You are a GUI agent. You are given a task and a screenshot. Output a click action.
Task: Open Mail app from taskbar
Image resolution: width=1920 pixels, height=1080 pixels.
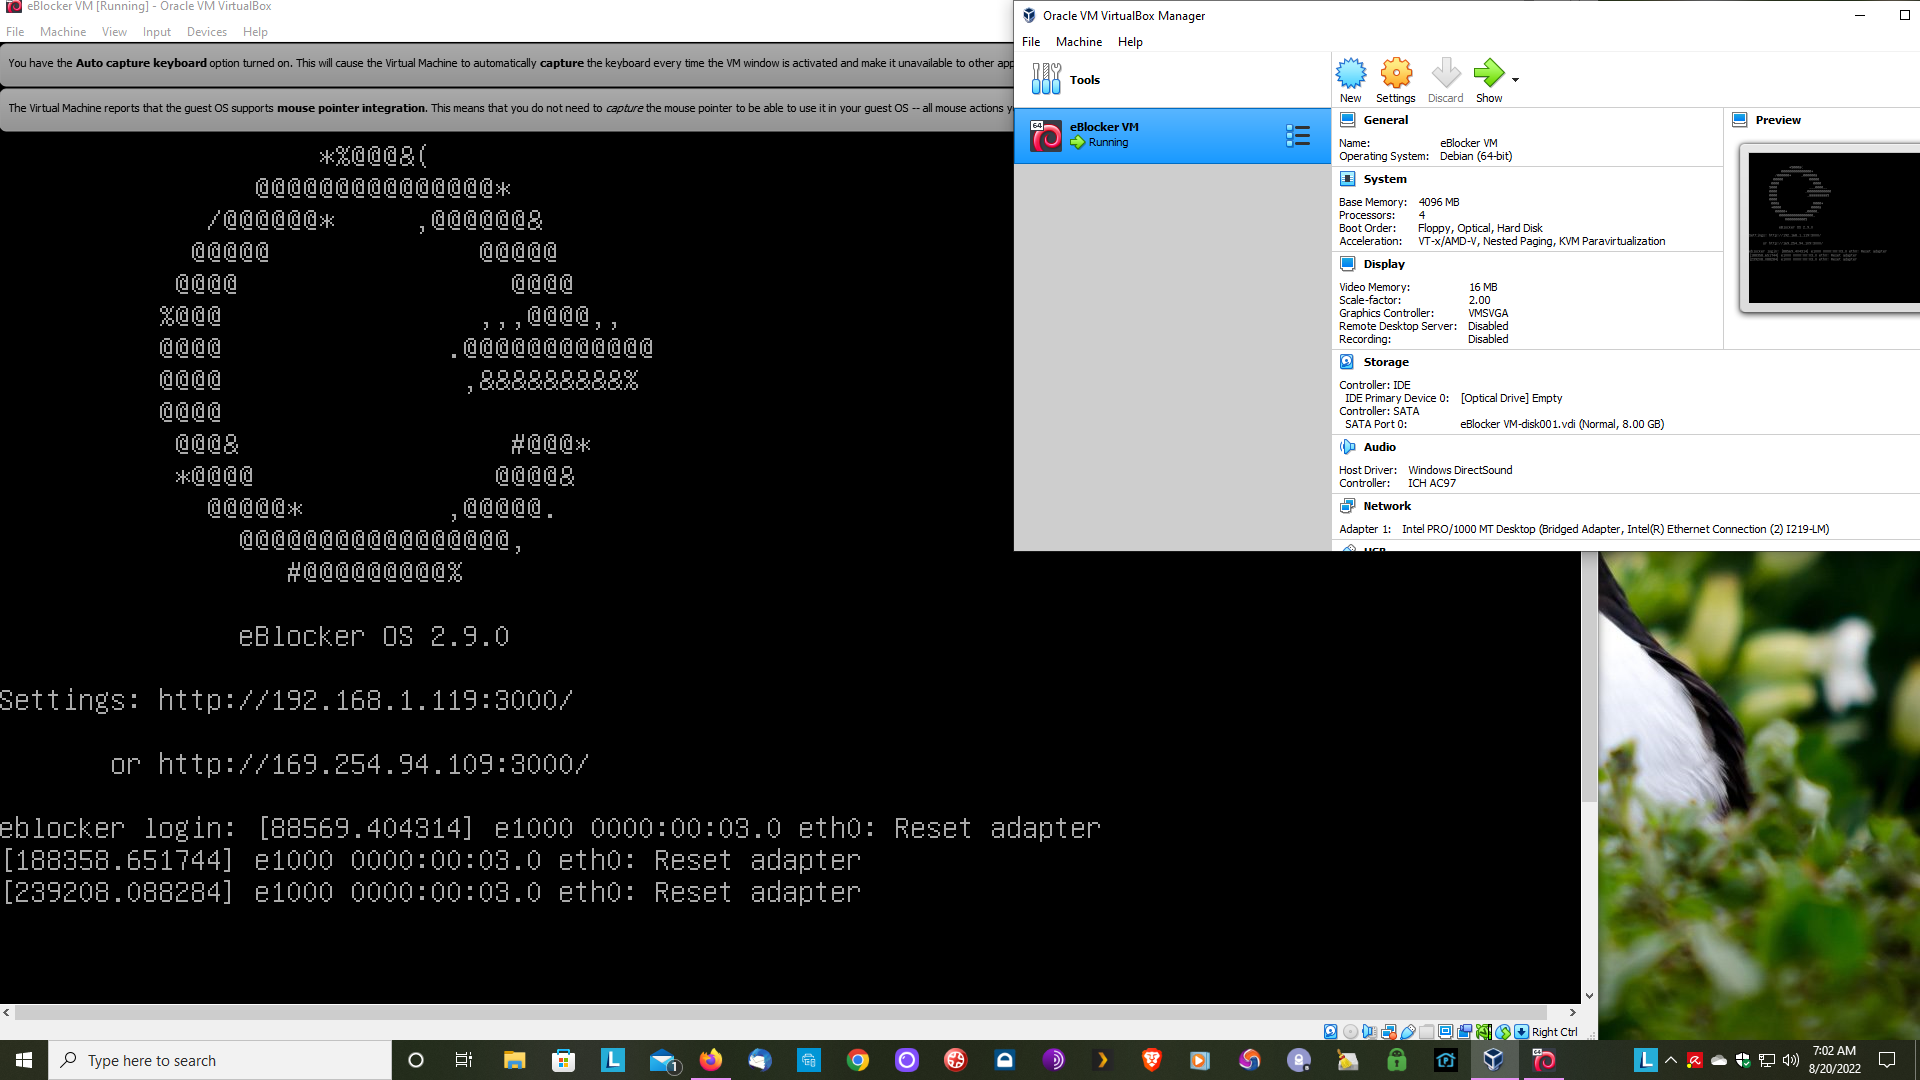click(662, 1060)
